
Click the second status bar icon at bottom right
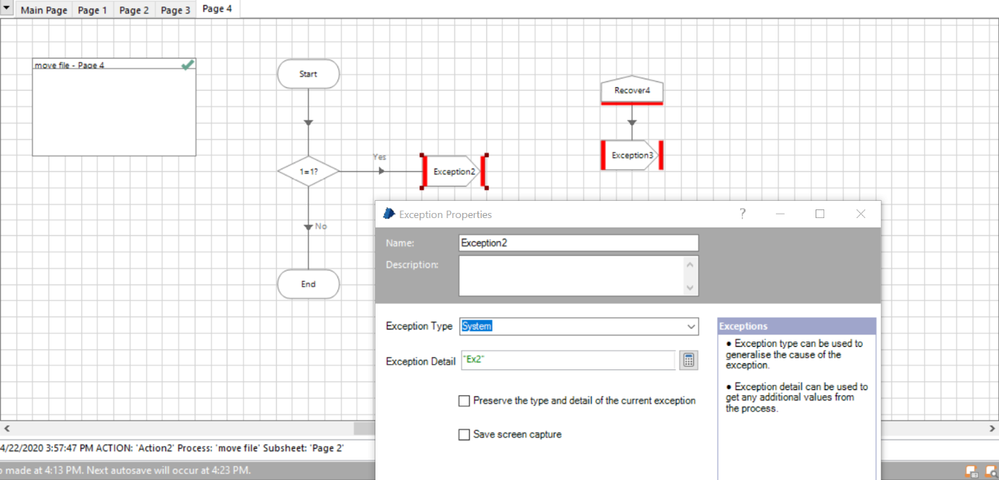click(991, 472)
